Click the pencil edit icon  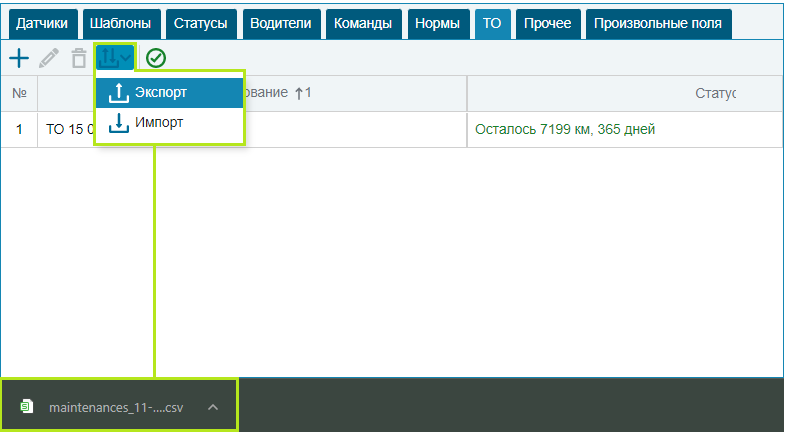49,59
